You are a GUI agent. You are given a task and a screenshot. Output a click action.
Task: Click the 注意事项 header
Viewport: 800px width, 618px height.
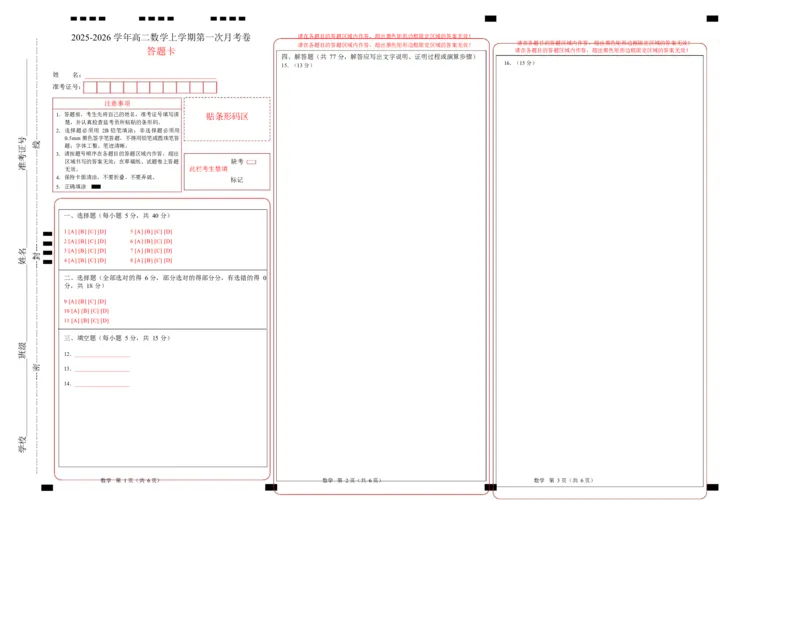click(x=117, y=103)
